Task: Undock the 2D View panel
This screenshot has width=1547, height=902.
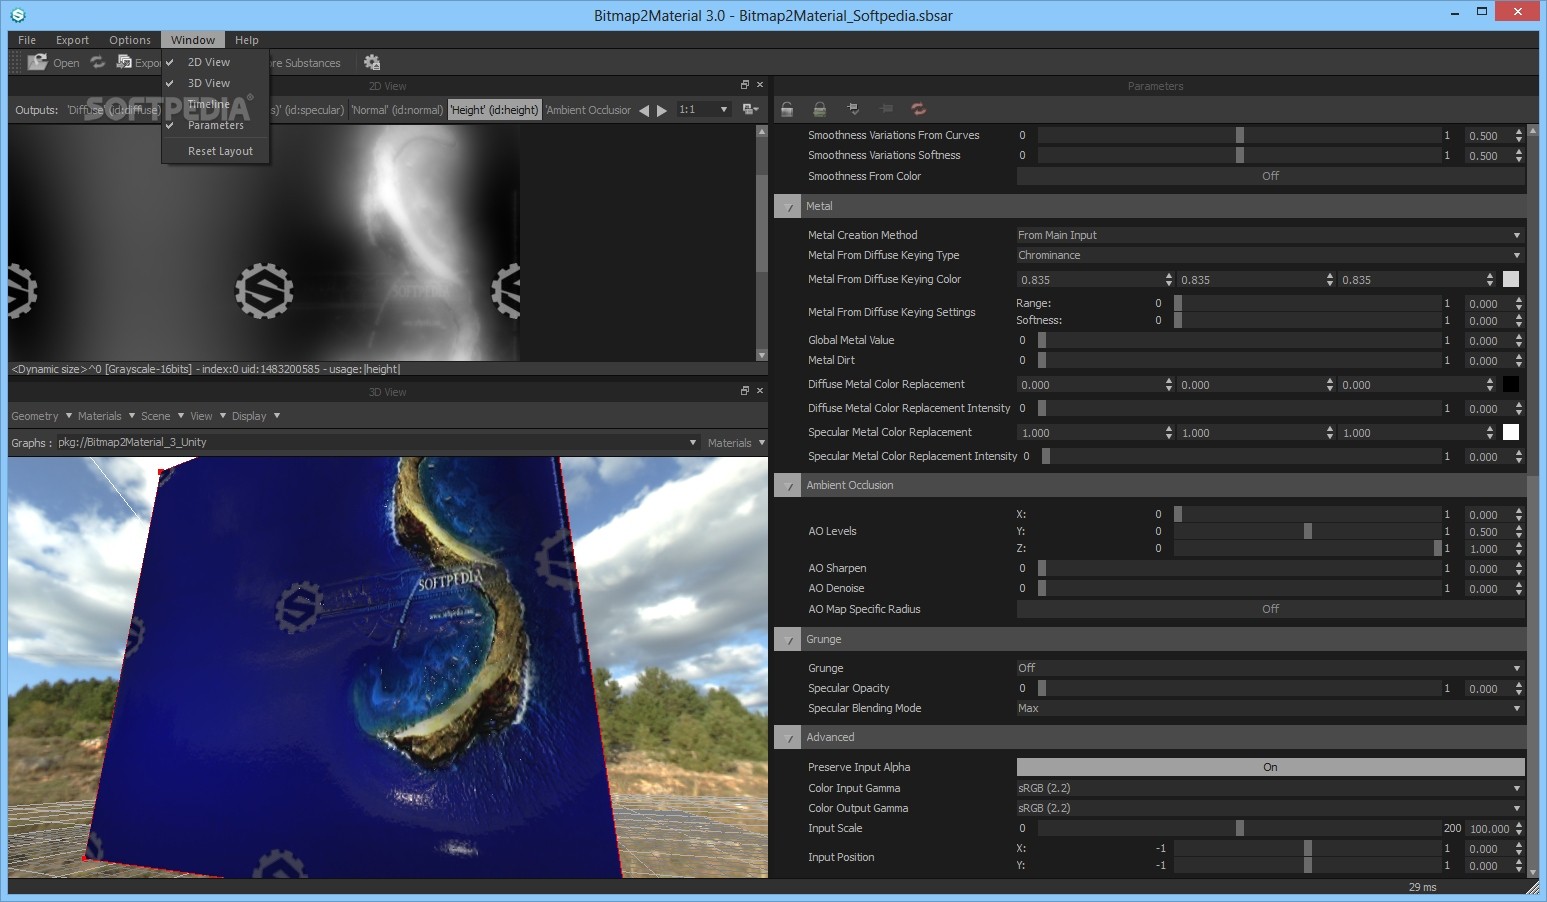Action: [744, 85]
